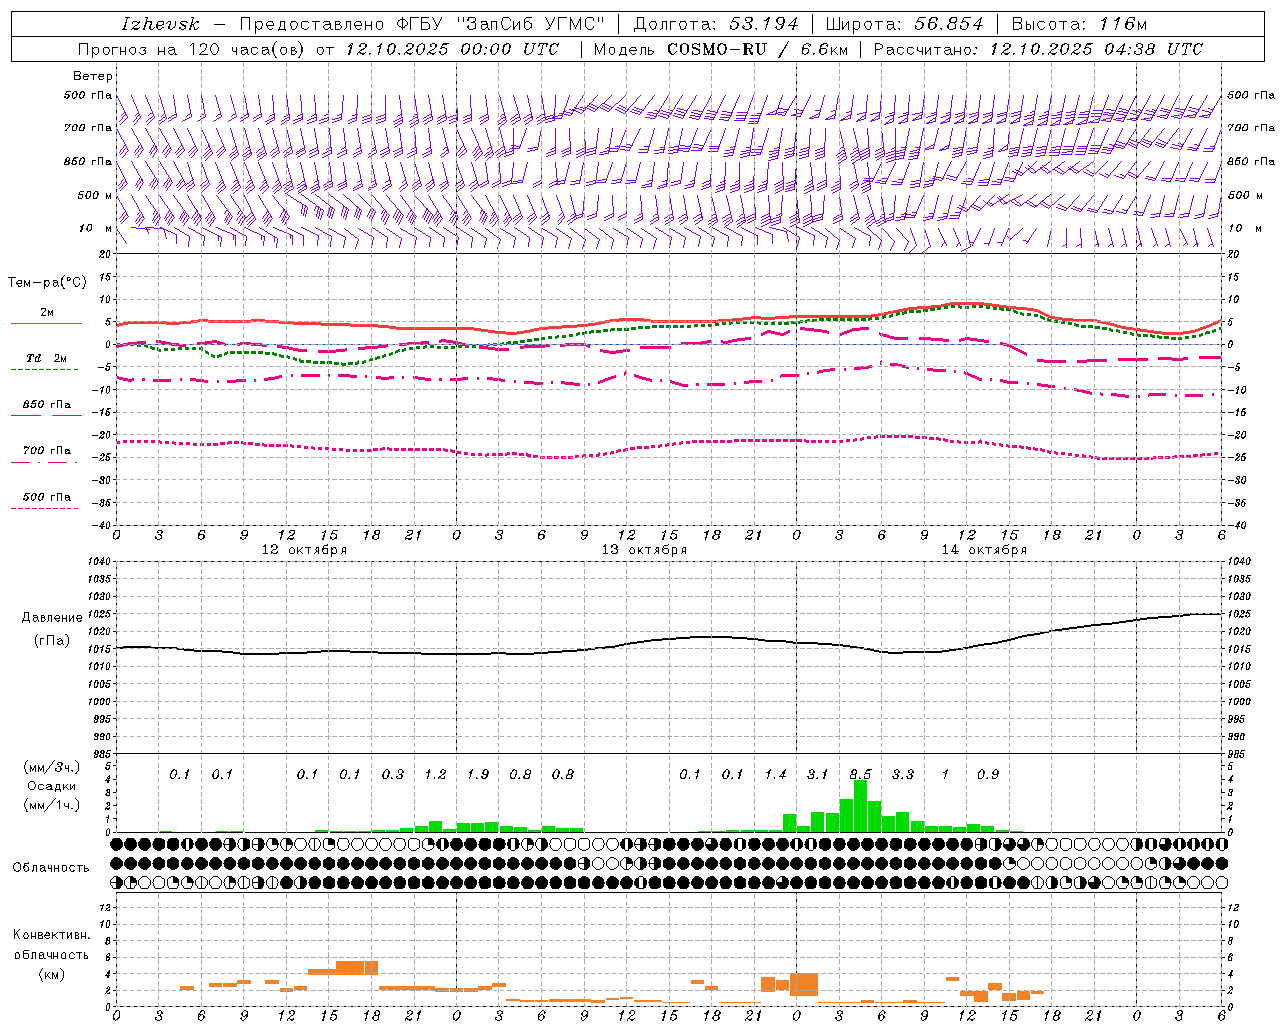Click the 3.3 precipitation total value
1280x1024 pixels.
[903, 774]
